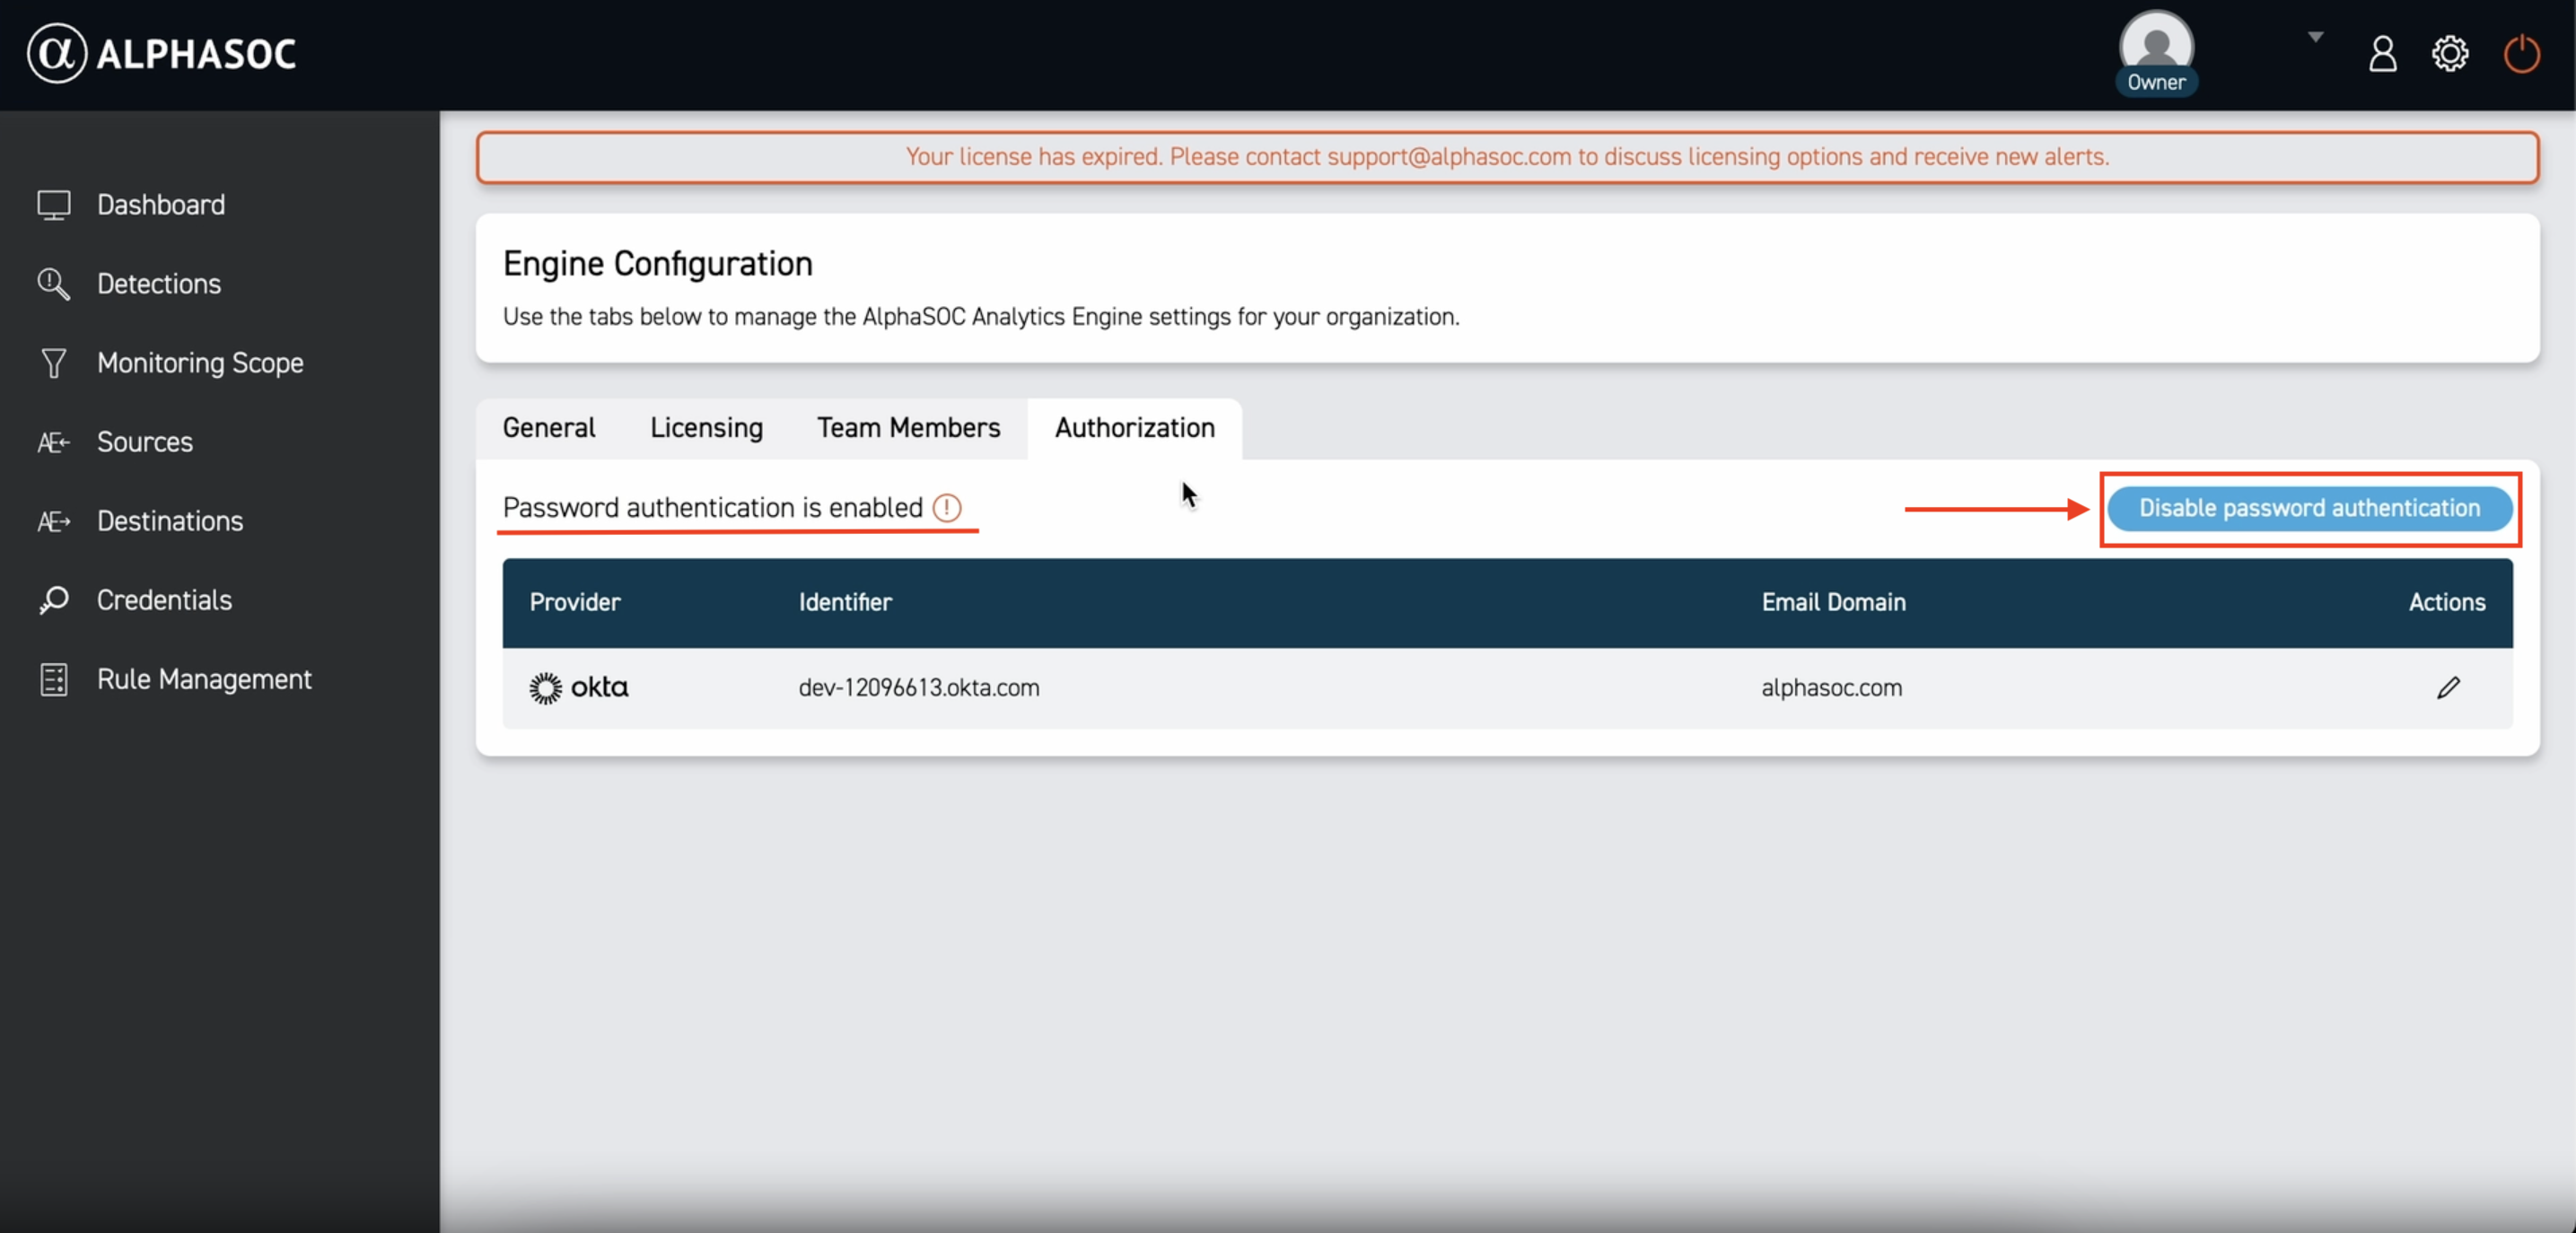Click the Rule Management list icon
This screenshot has width=2576, height=1233.
pos(54,679)
